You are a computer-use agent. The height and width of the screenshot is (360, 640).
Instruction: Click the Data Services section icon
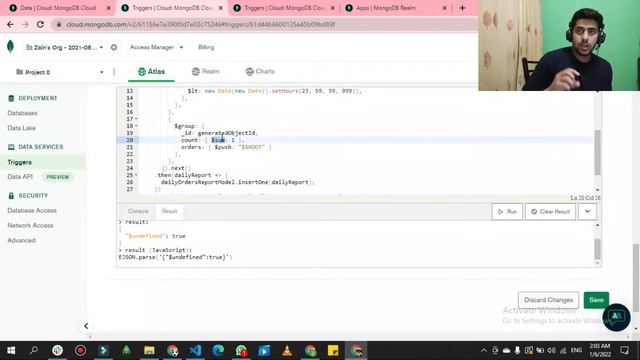[x=11, y=147]
